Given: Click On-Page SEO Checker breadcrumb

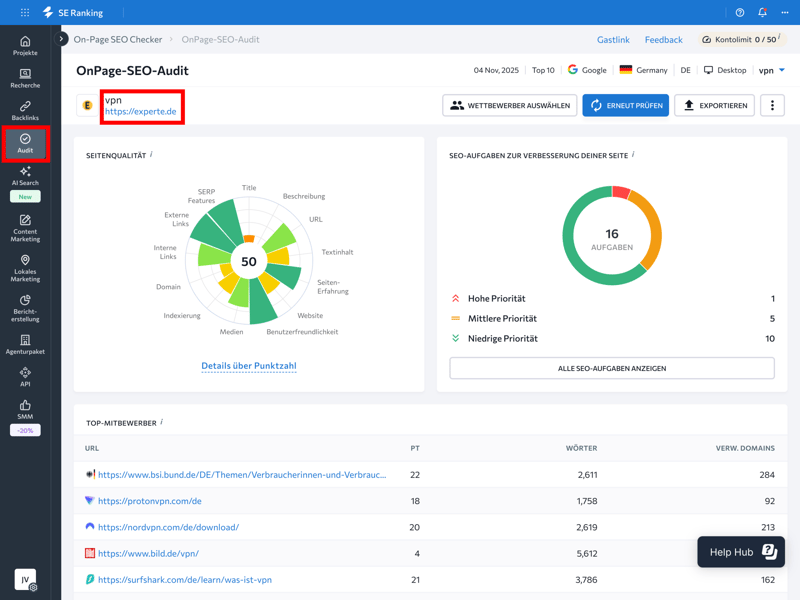Looking at the screenshot, I should [118, 39].
